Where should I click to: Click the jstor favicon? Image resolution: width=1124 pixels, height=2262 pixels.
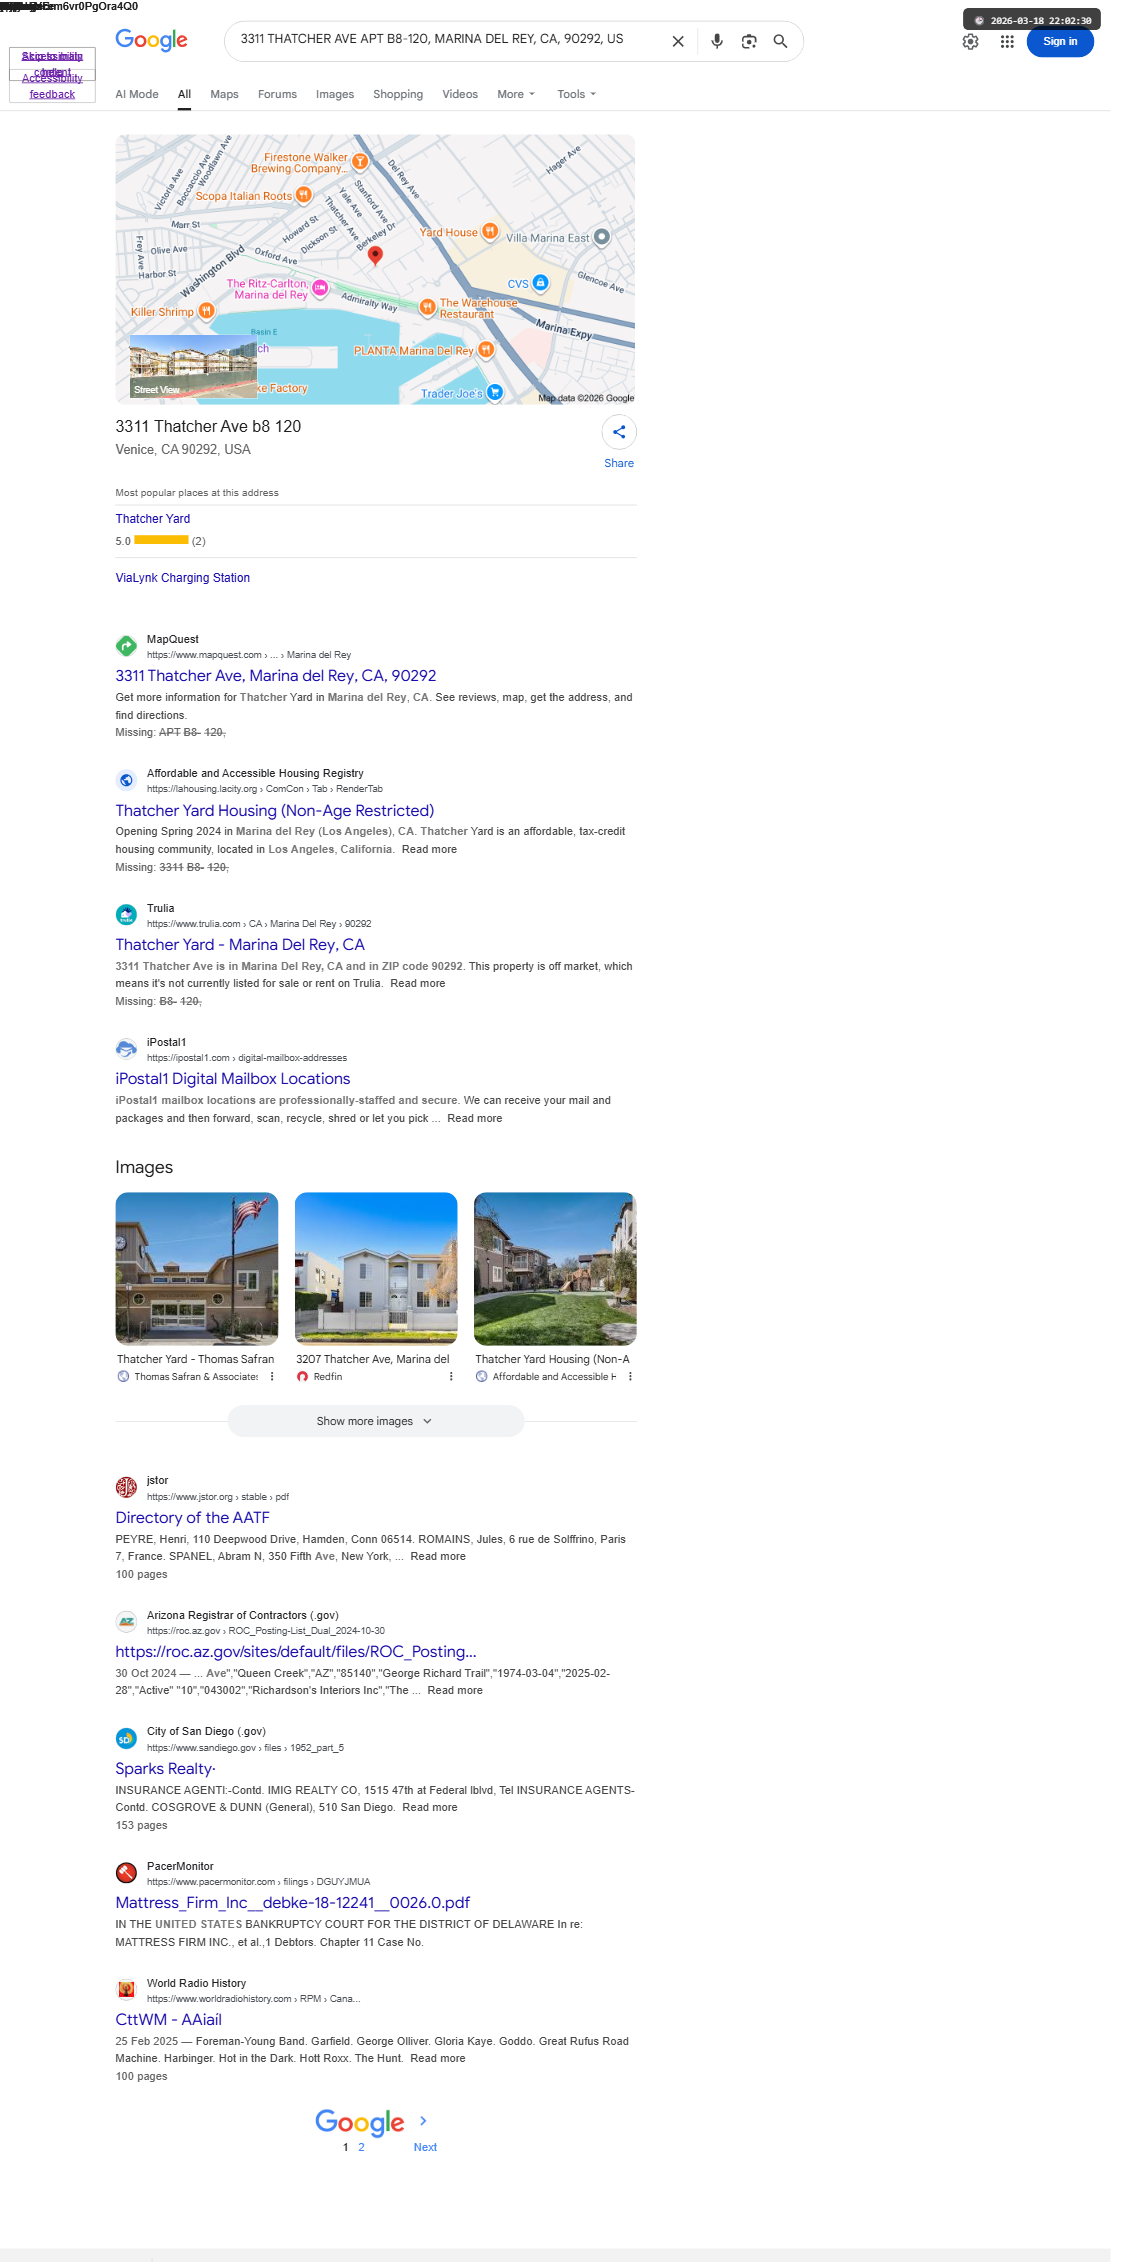[x=126, y=1488]
